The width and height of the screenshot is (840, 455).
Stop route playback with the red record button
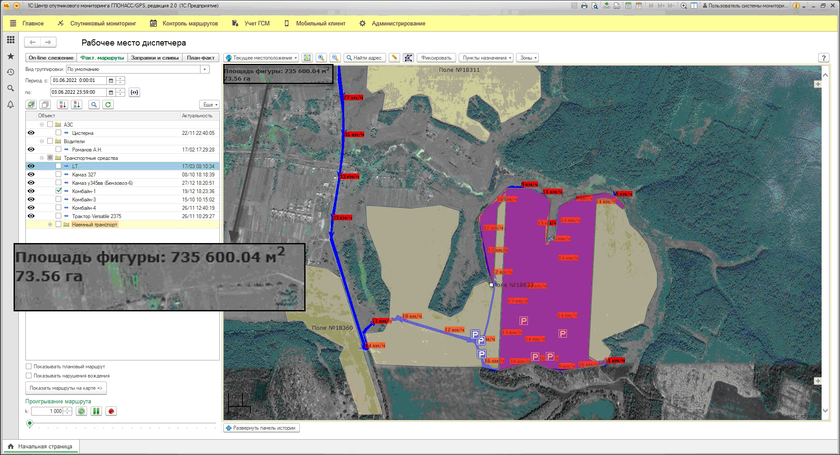pos(111,410)
